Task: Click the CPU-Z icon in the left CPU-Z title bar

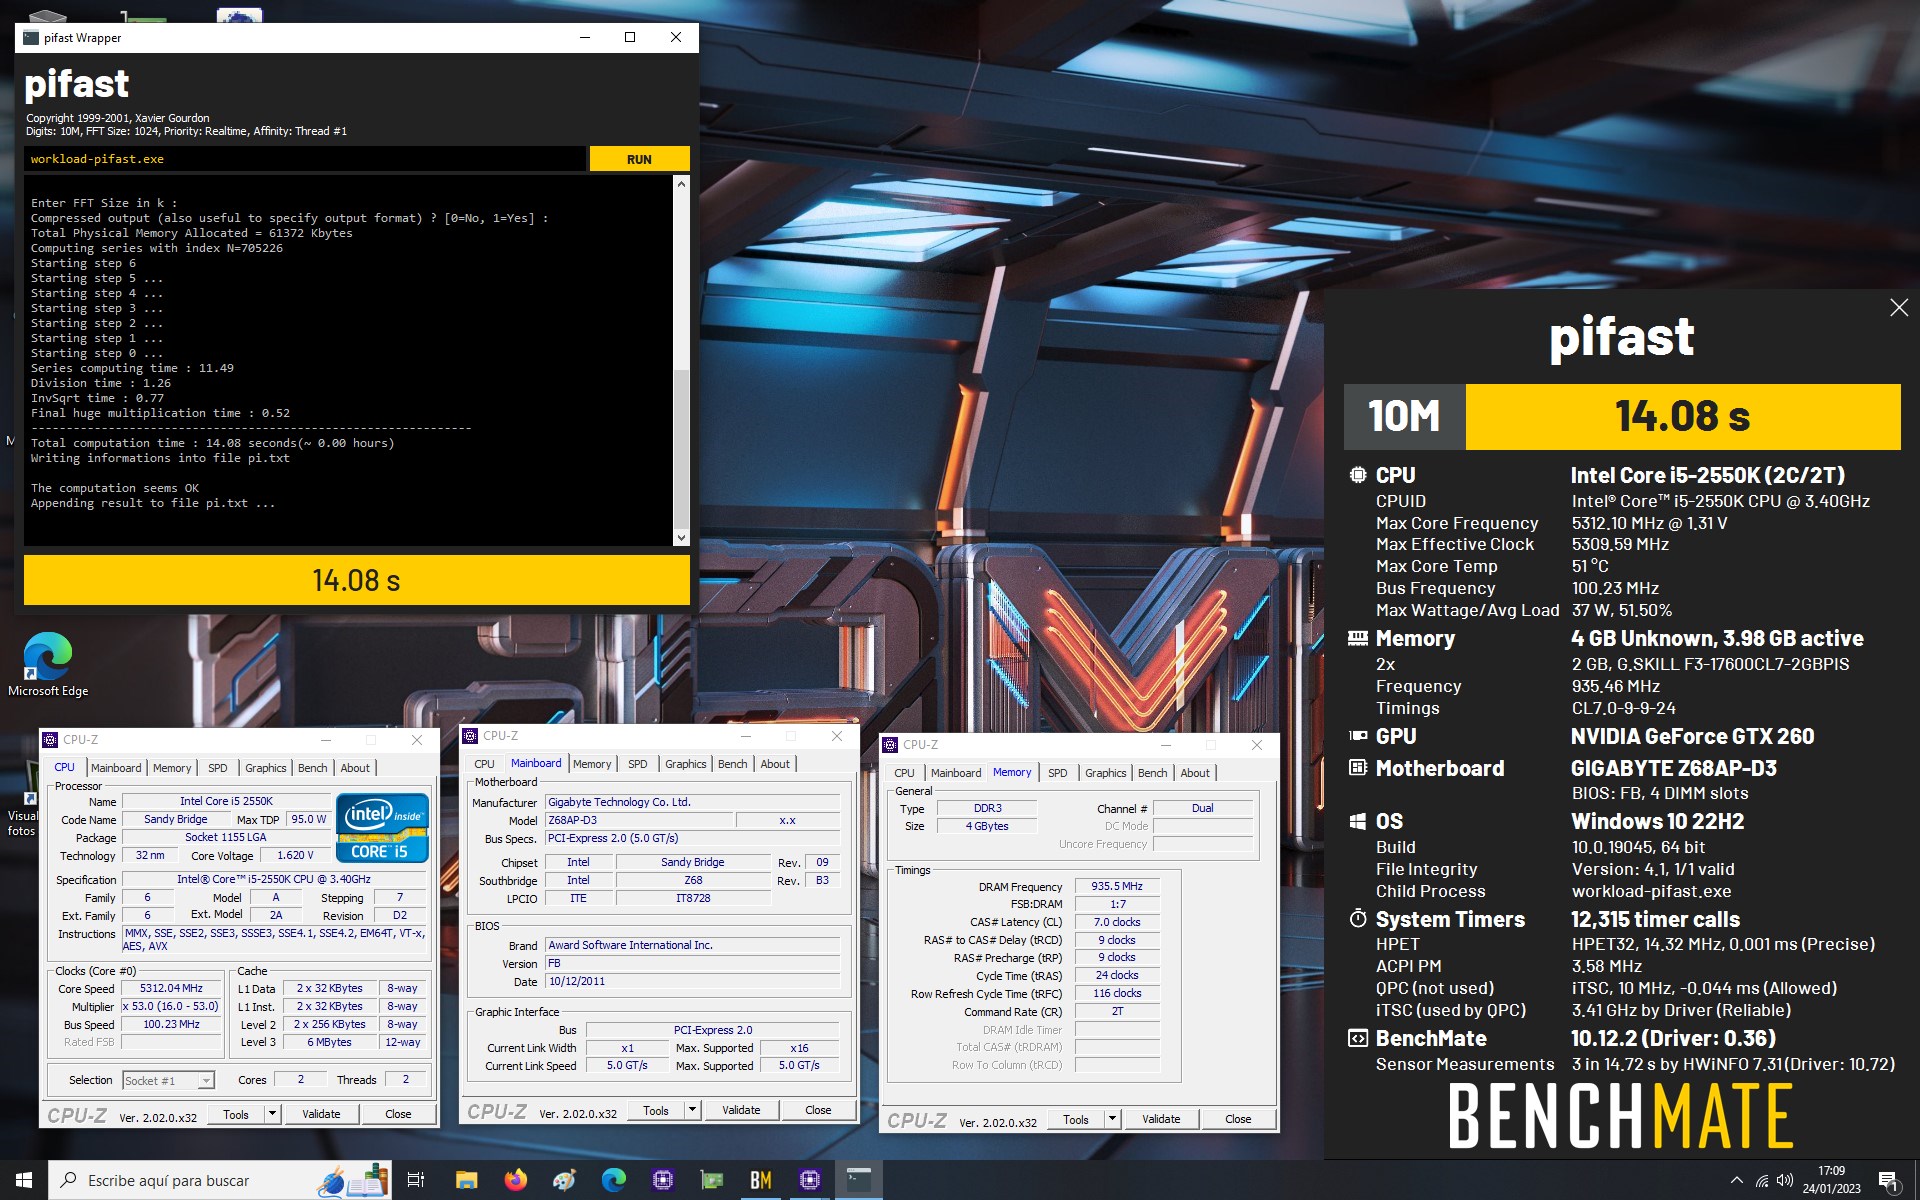Action: (50, 740)
